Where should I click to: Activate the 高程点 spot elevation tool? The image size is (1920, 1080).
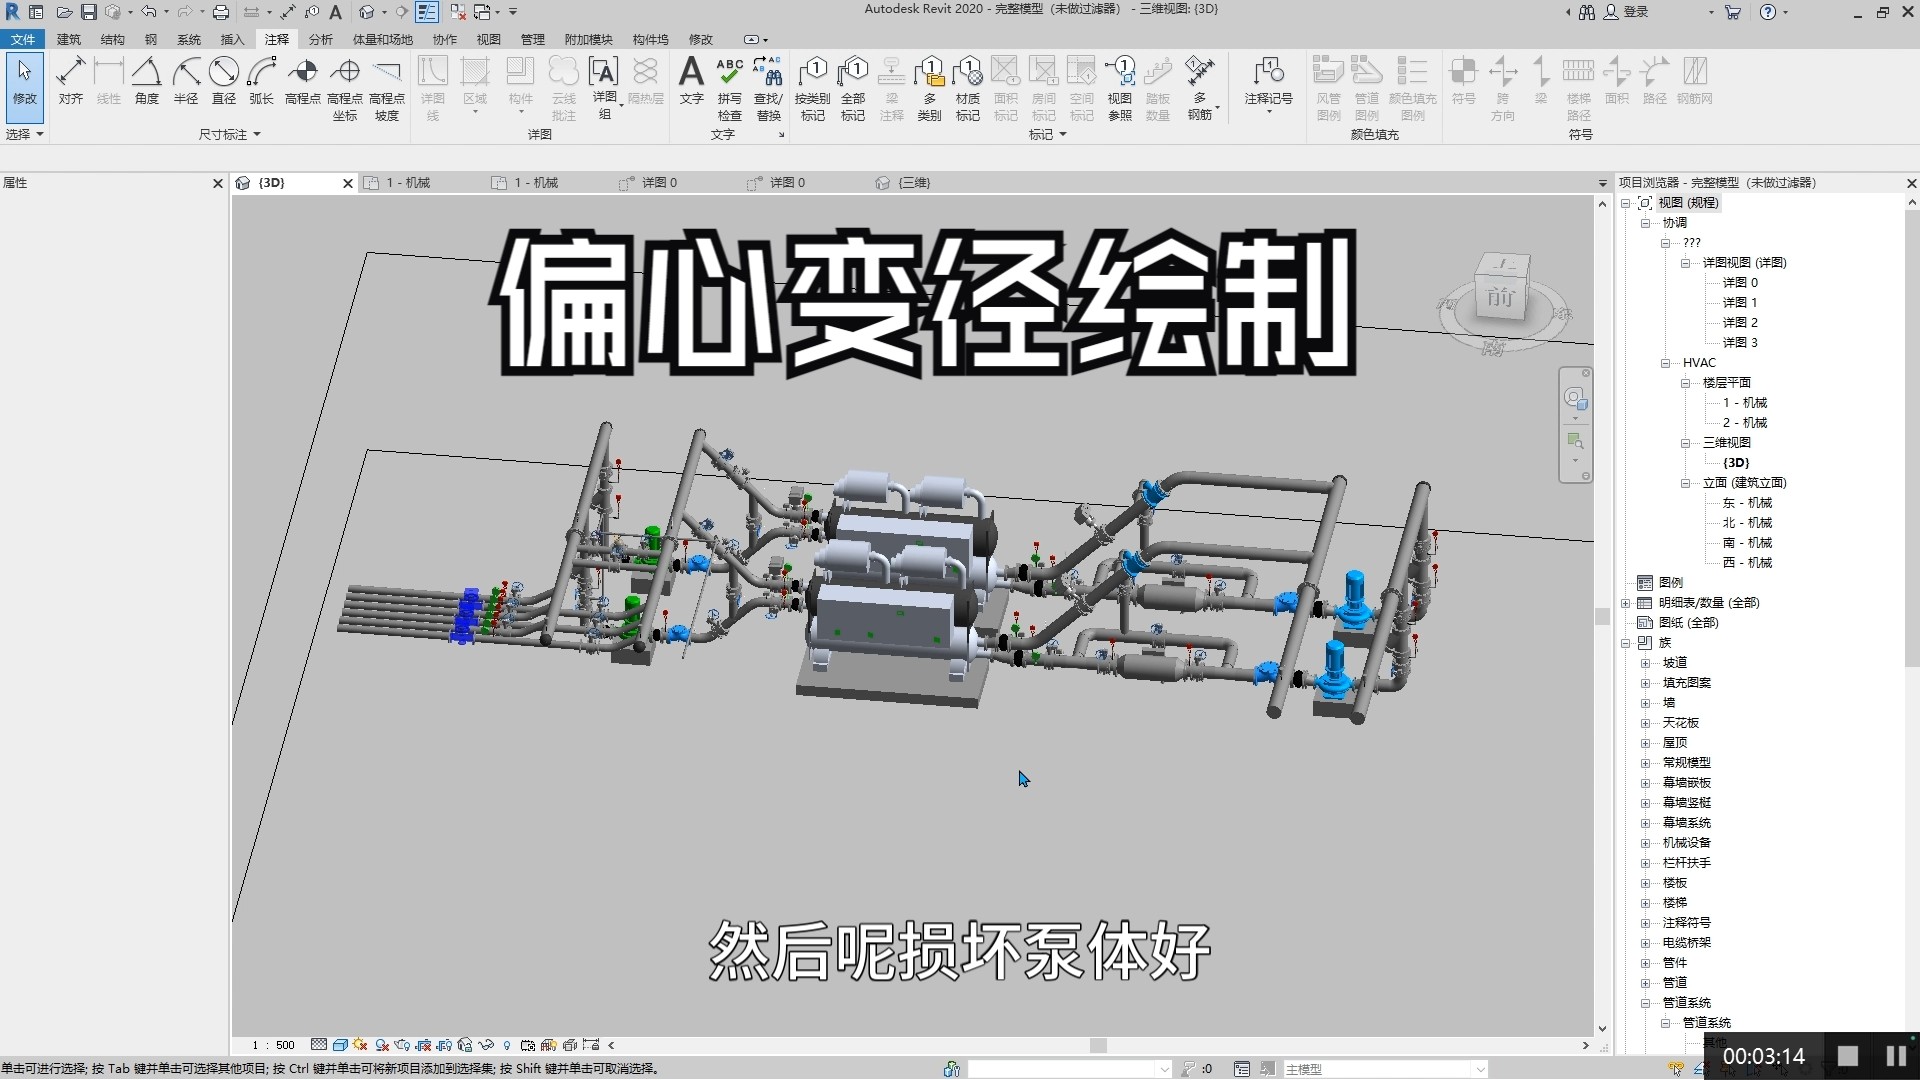(303, 81)
